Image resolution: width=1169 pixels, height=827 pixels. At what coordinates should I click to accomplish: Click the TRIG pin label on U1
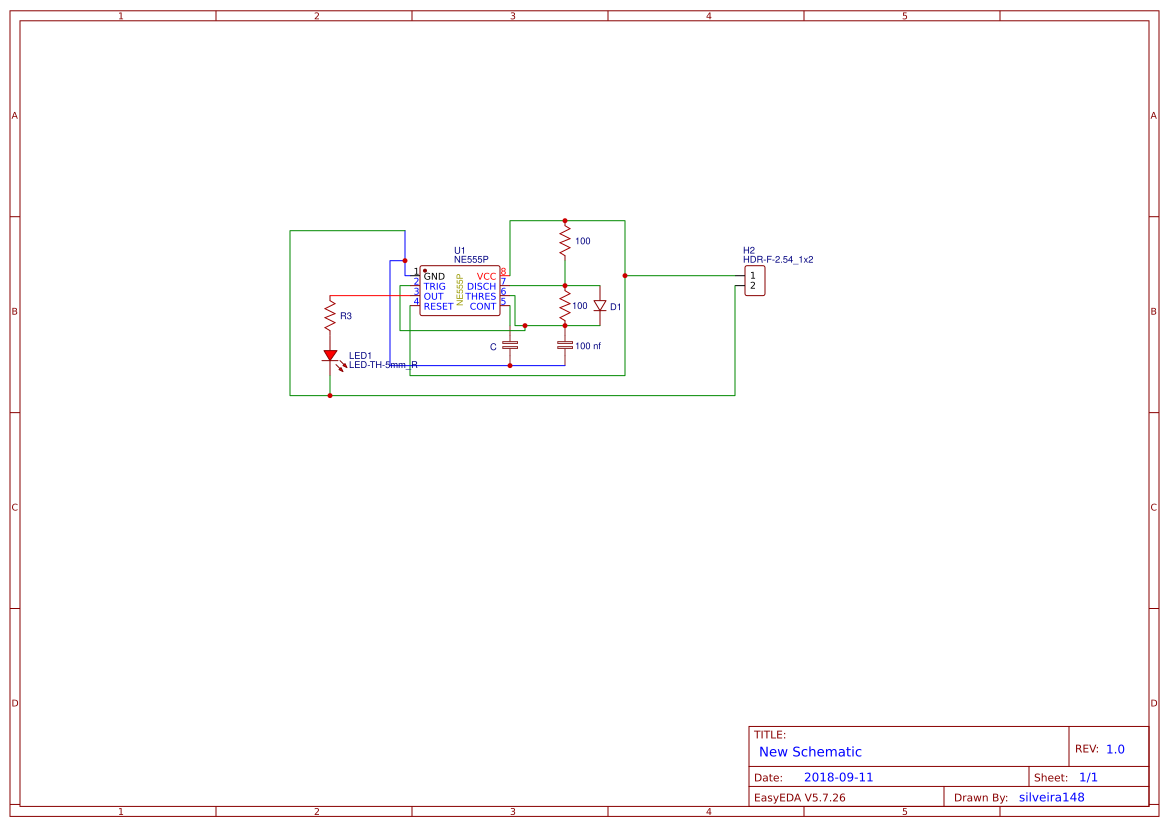(434, 287)
